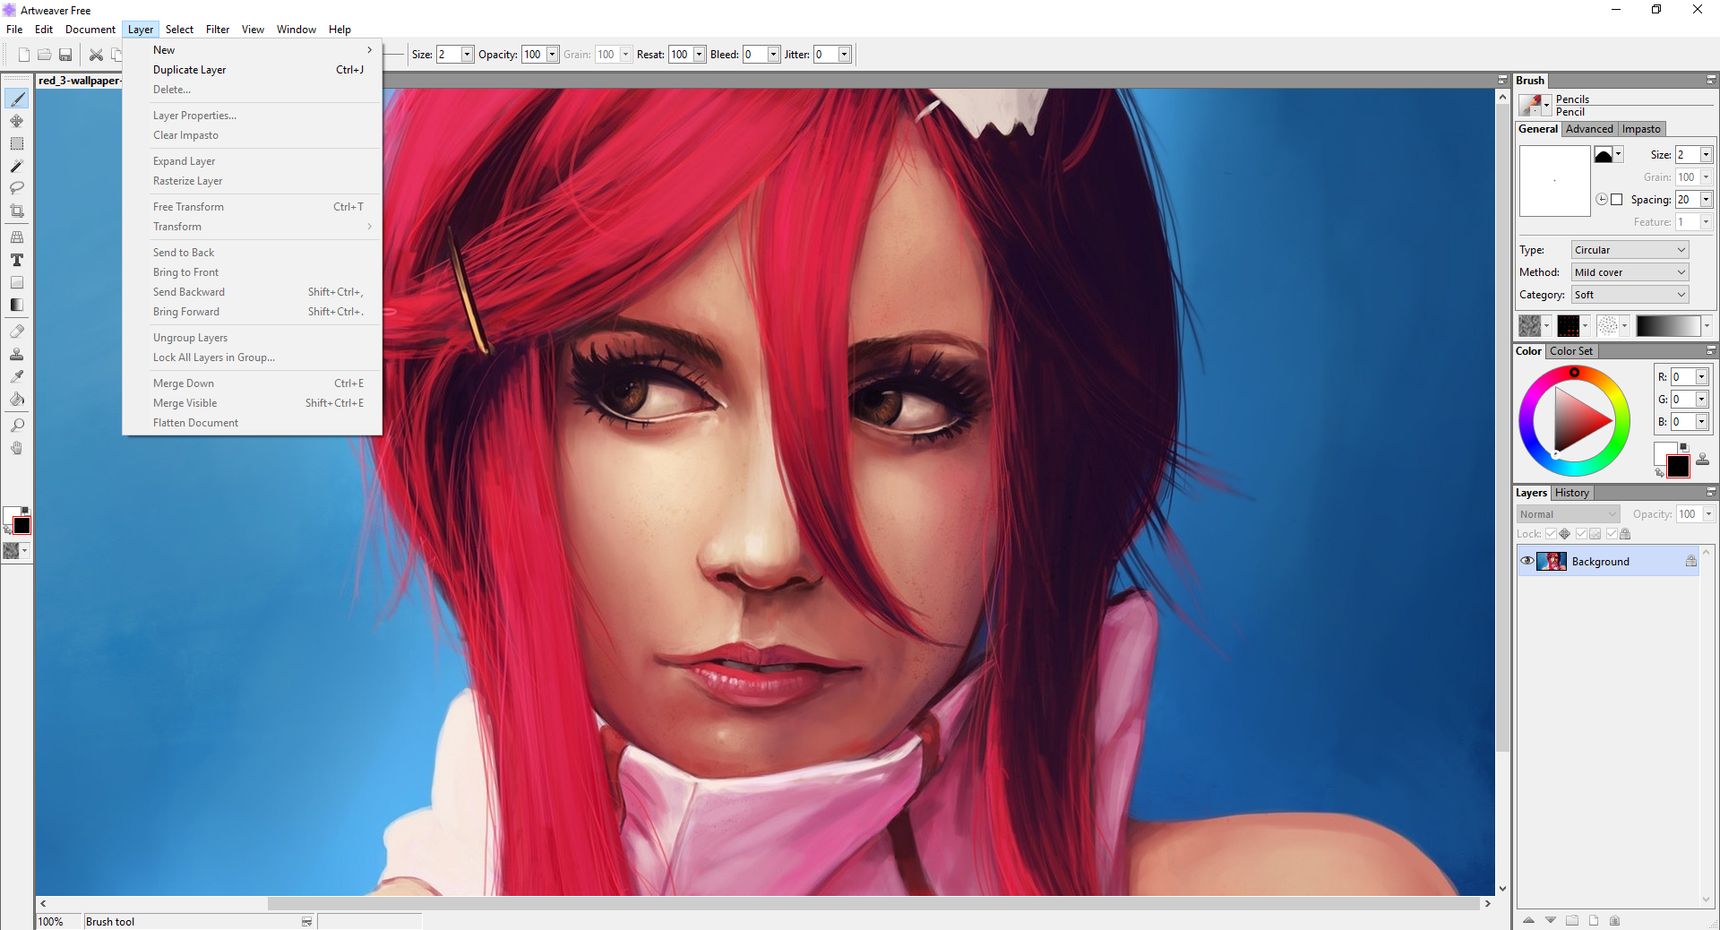Open the Pencils brush variant selector dropdown
Viewport: 1720px width, 930px height.
[1546, 105]
